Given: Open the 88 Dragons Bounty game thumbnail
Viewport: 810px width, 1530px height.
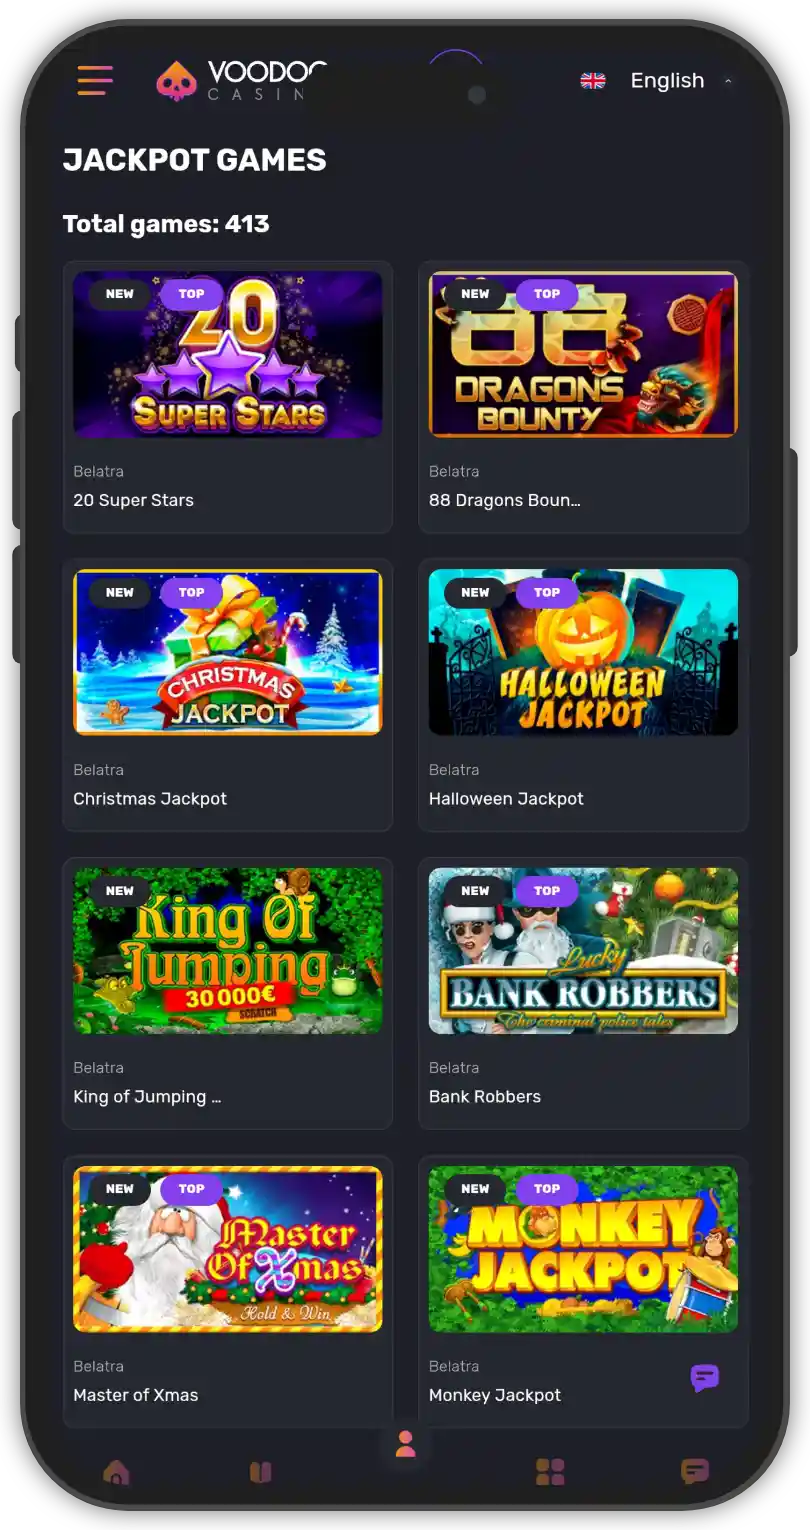Looking at the screenshot, I should 583,354.
